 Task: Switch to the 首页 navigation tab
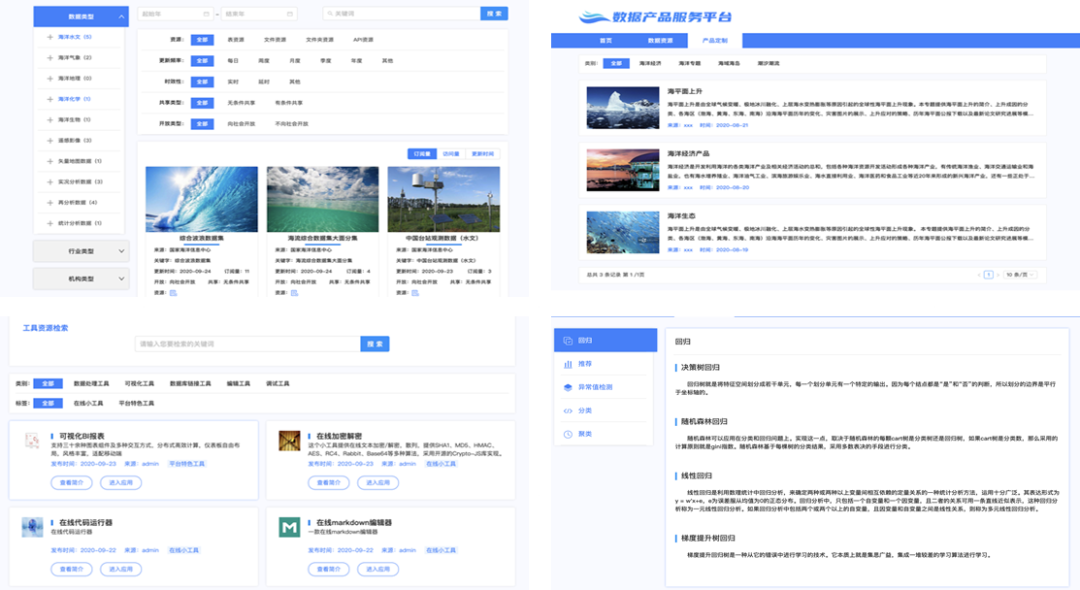[x=605, y=41]
